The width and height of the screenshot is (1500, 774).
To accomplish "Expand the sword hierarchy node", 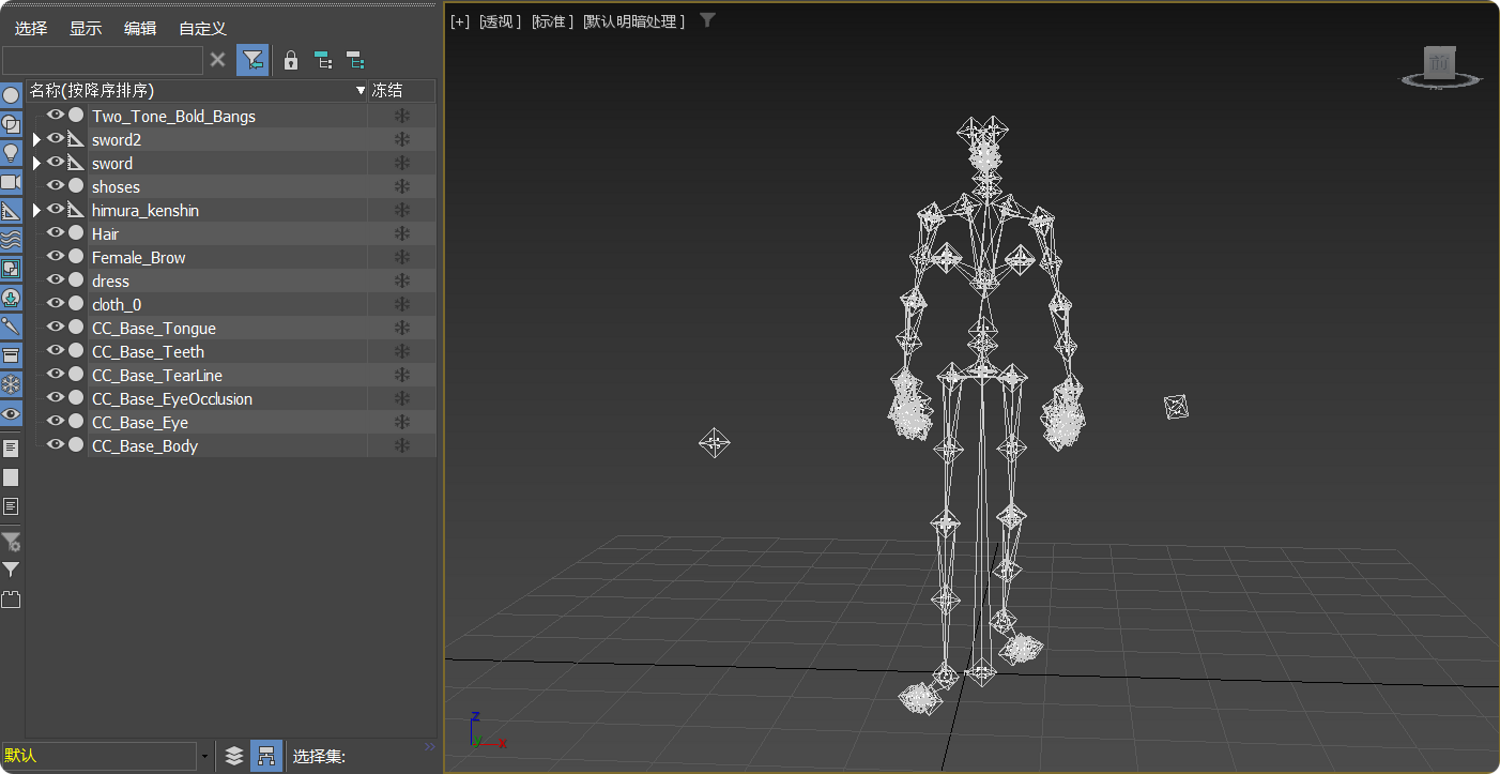I will click(x=37, y=163).
